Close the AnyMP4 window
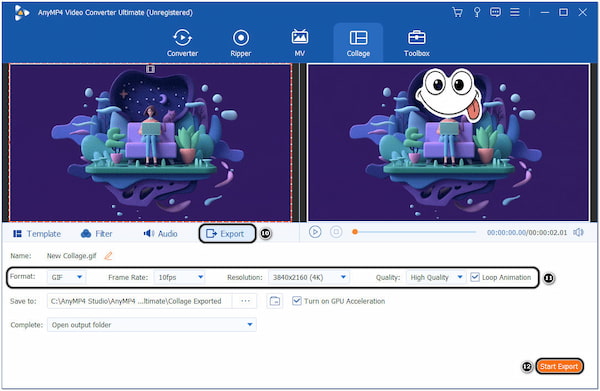Viewport: 600px width, 391px height. click(x=582, y=13)
